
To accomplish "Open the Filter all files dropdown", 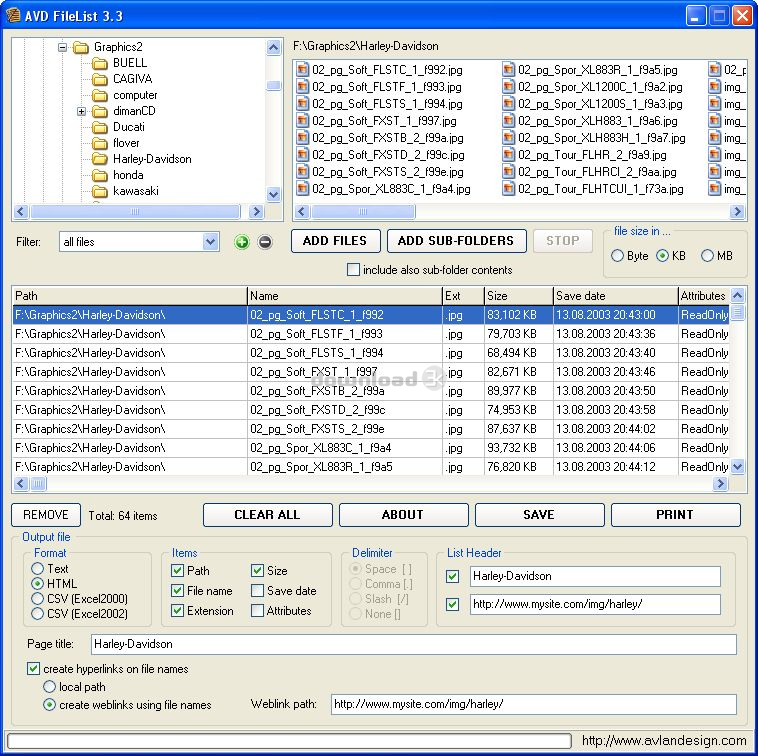I will 210,242.
